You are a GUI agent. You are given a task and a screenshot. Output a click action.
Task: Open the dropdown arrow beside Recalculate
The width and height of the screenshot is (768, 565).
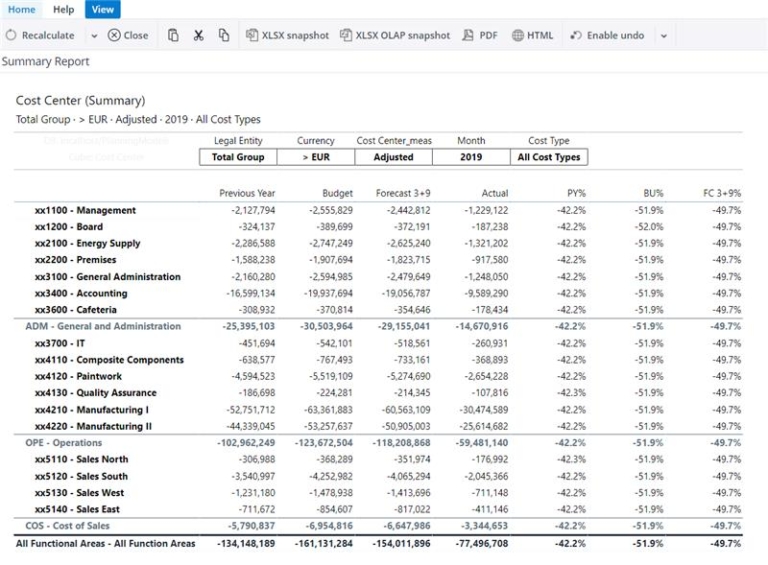click(94, 36)
